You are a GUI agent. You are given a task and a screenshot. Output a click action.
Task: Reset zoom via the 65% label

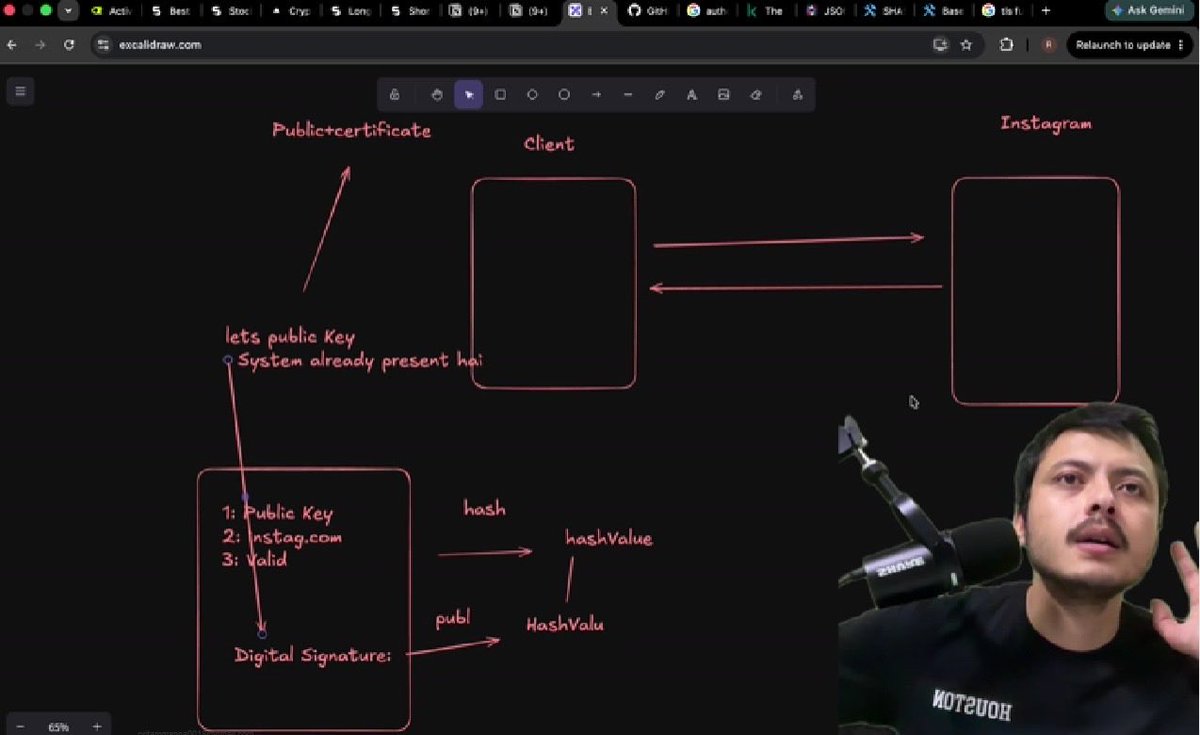click(x=58, y=727)
